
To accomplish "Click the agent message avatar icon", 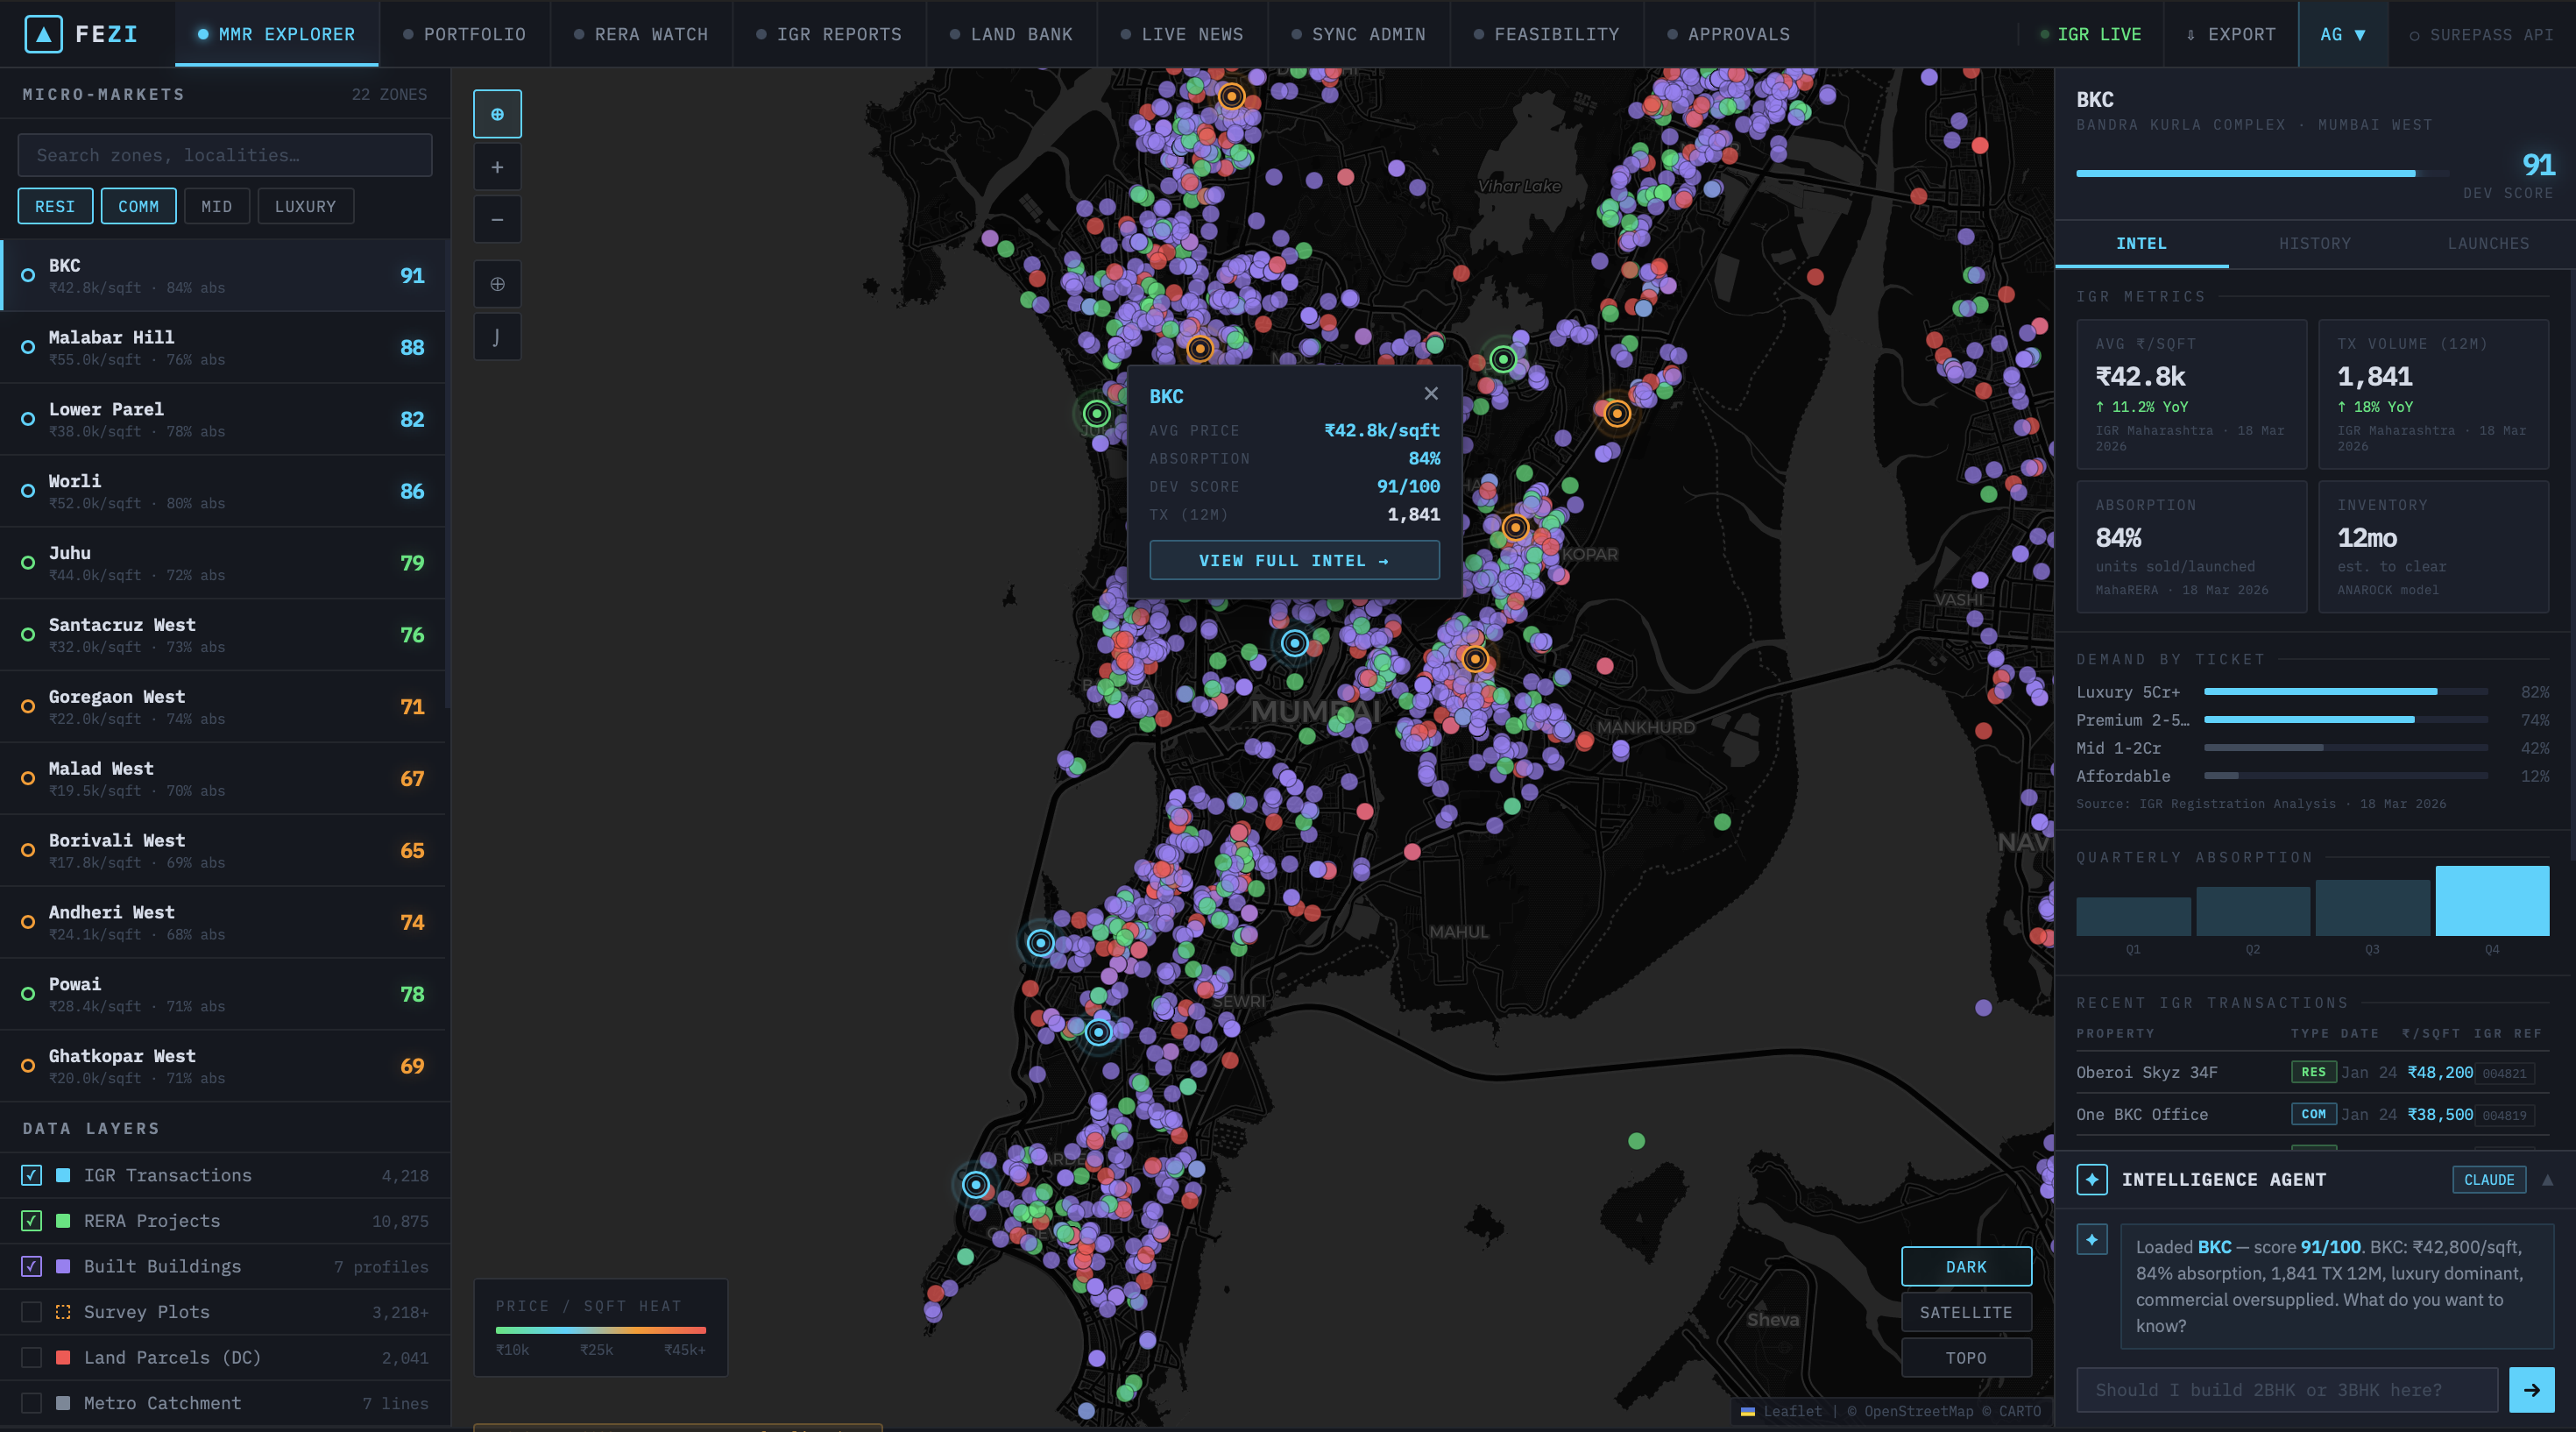I will [2092, 1240].
